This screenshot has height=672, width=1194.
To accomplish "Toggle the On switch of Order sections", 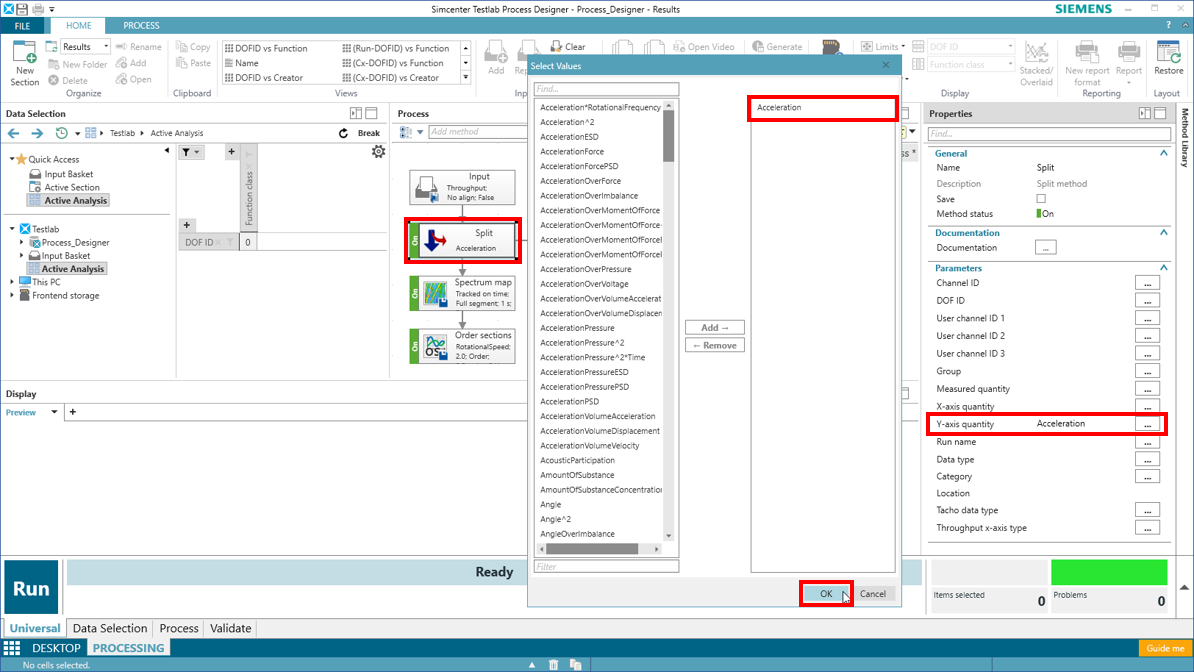I will click(x=414, y=346).
